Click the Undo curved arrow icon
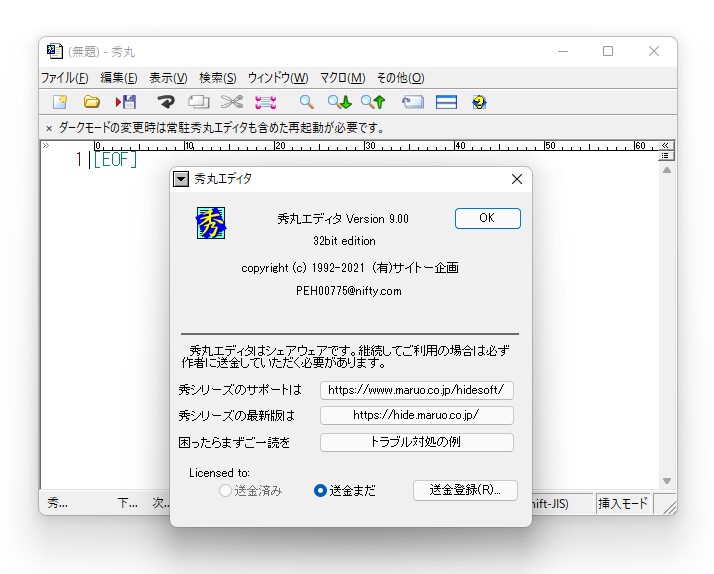714x574 pixels. tap(166, 102)
